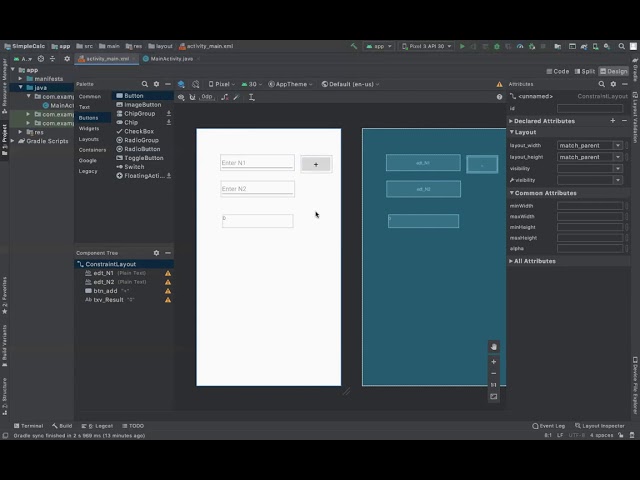Search Attributes with the magnifier icon
The height and width of the screenshot is (480, 640).
coord(602,84)
